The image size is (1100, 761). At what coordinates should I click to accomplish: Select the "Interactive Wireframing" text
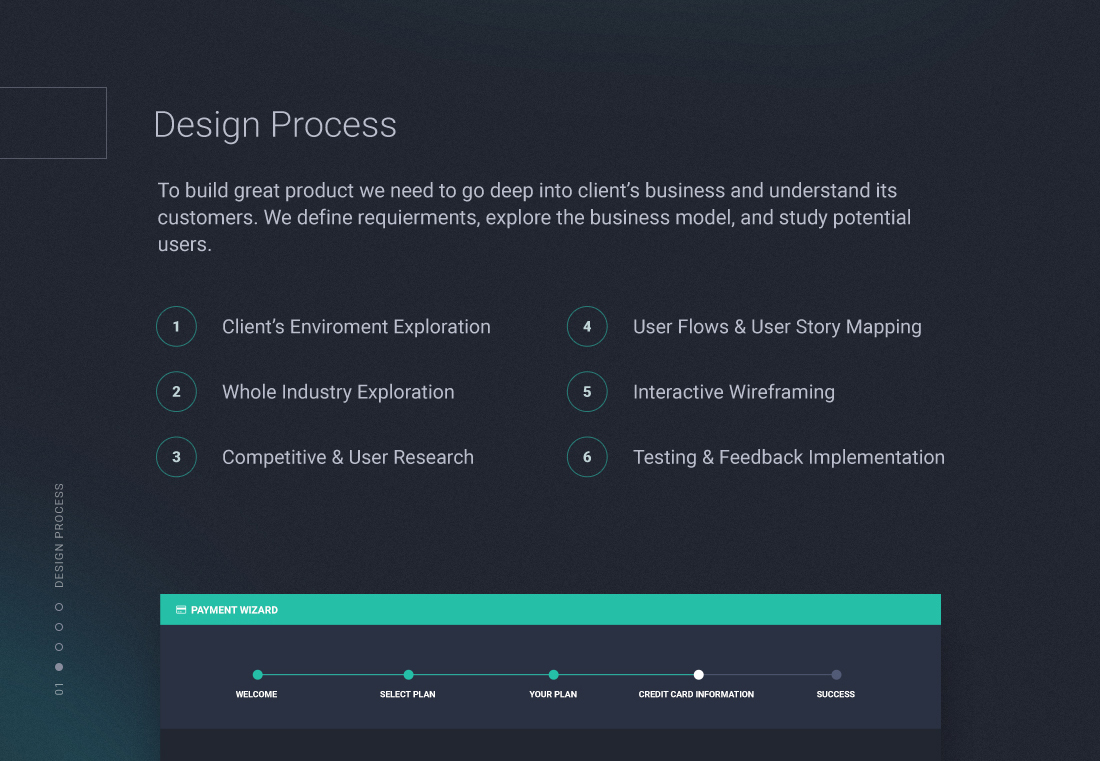734,392
